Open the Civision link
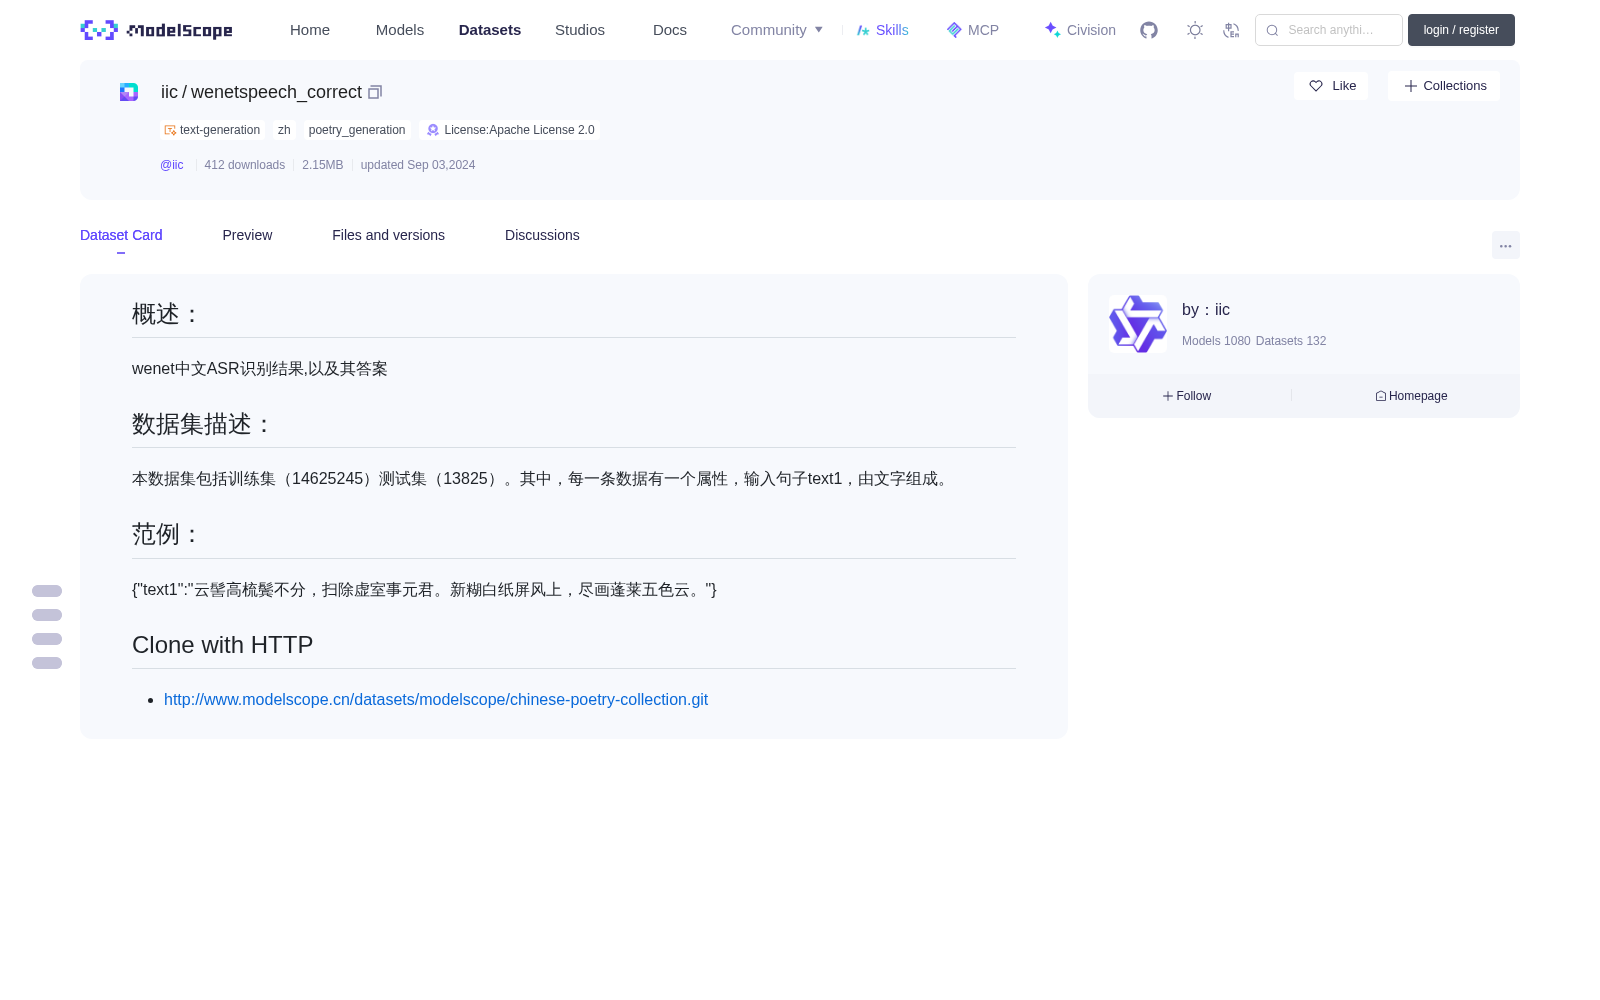 point(1080,30)
